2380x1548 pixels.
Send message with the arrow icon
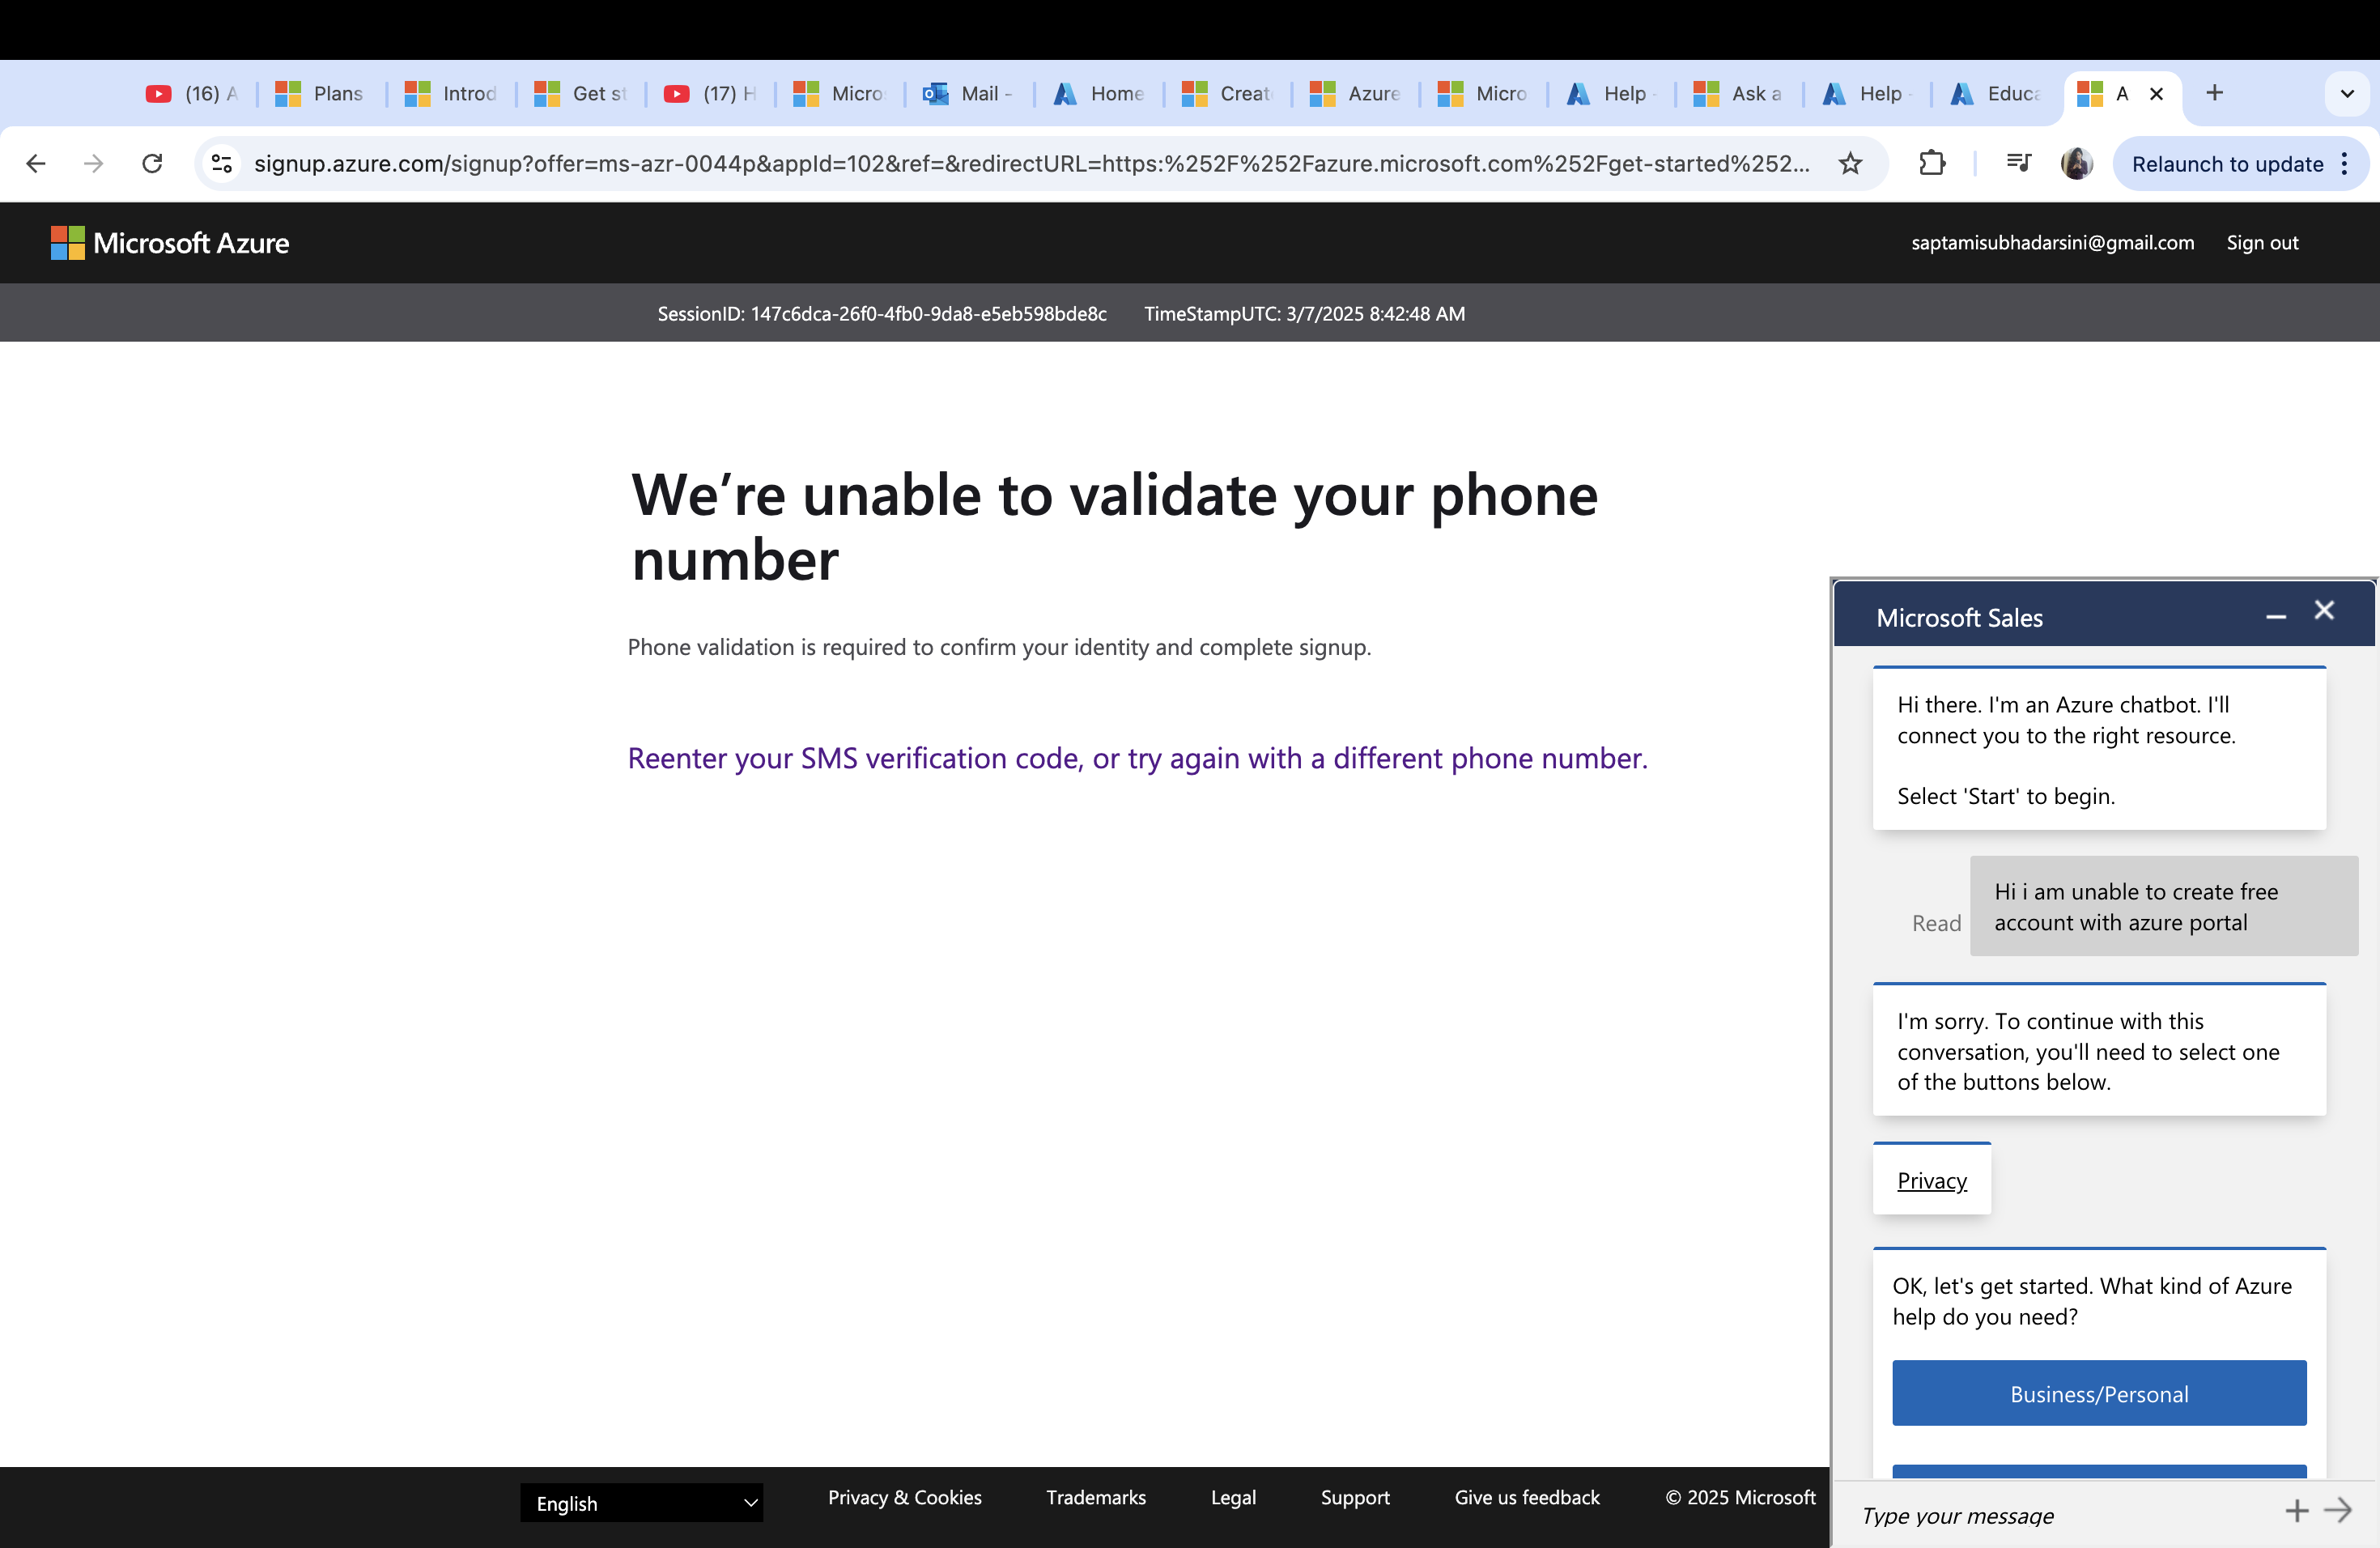2338,1510
